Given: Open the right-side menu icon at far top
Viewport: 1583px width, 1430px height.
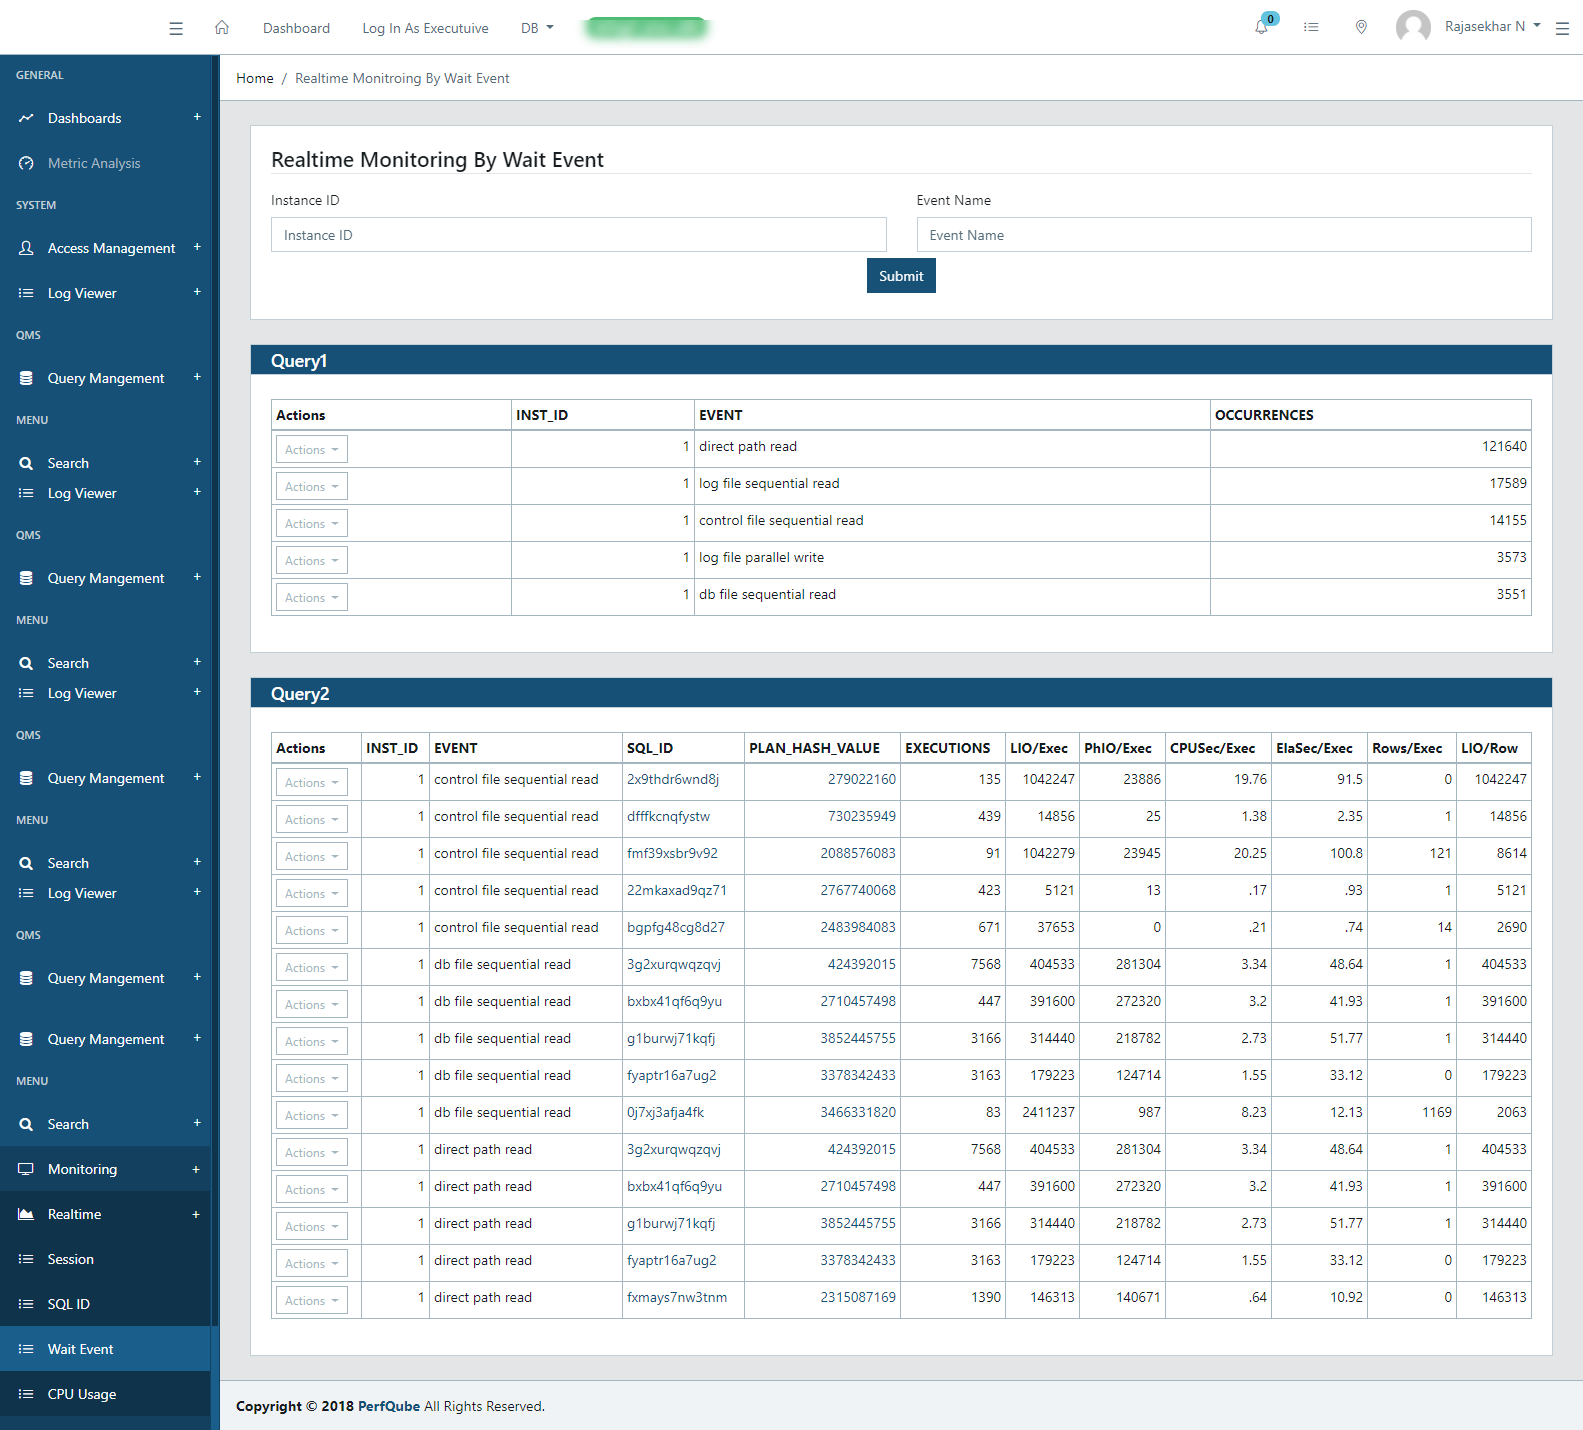Looking at the screenshot, I should [1562, 29].
